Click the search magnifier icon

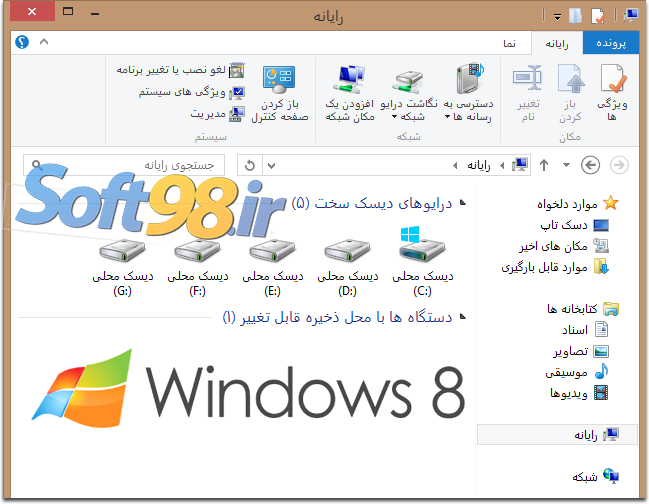pos(36,165)
